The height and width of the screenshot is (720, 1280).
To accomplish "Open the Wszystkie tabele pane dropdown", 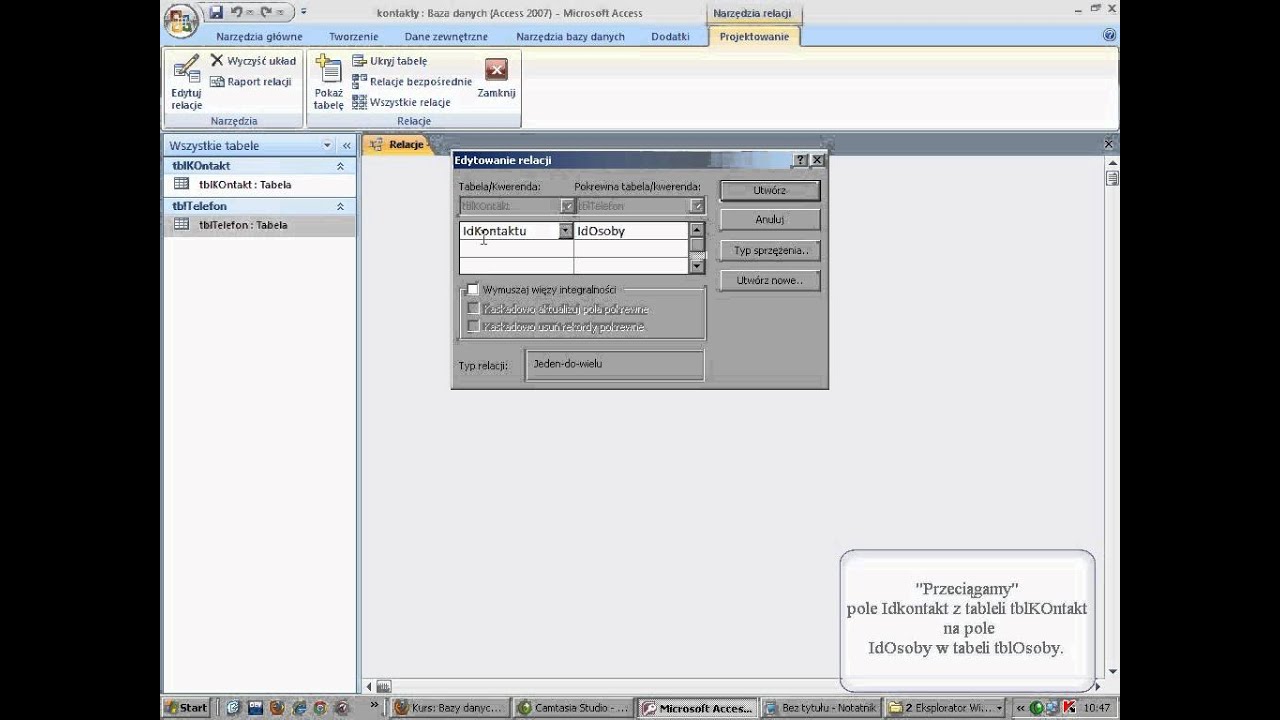I will pyautogui.click(x=327, y=146).
